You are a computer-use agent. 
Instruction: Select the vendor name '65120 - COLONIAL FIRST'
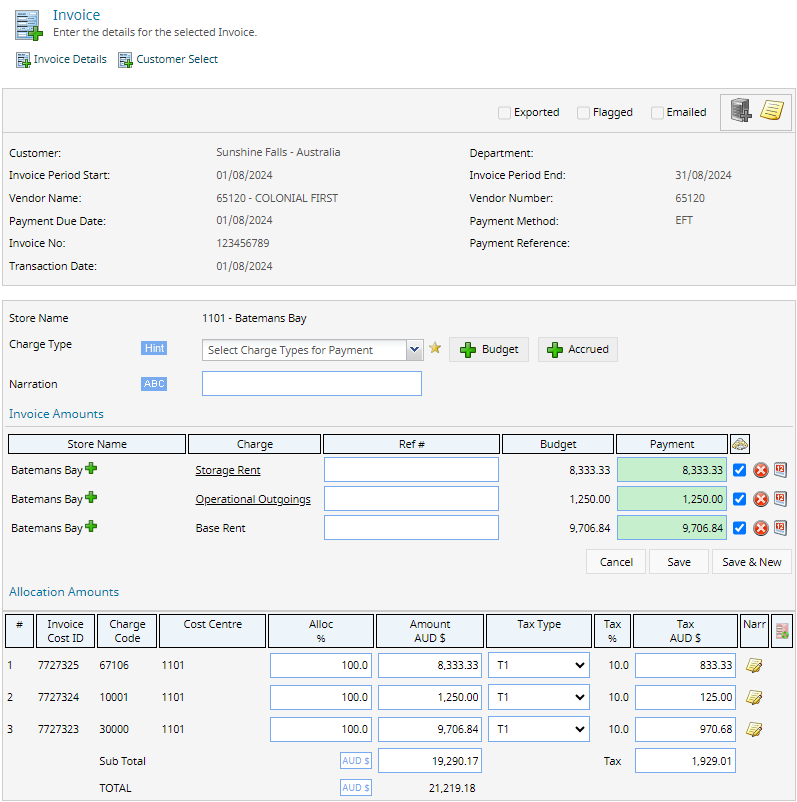coord(277,198)
